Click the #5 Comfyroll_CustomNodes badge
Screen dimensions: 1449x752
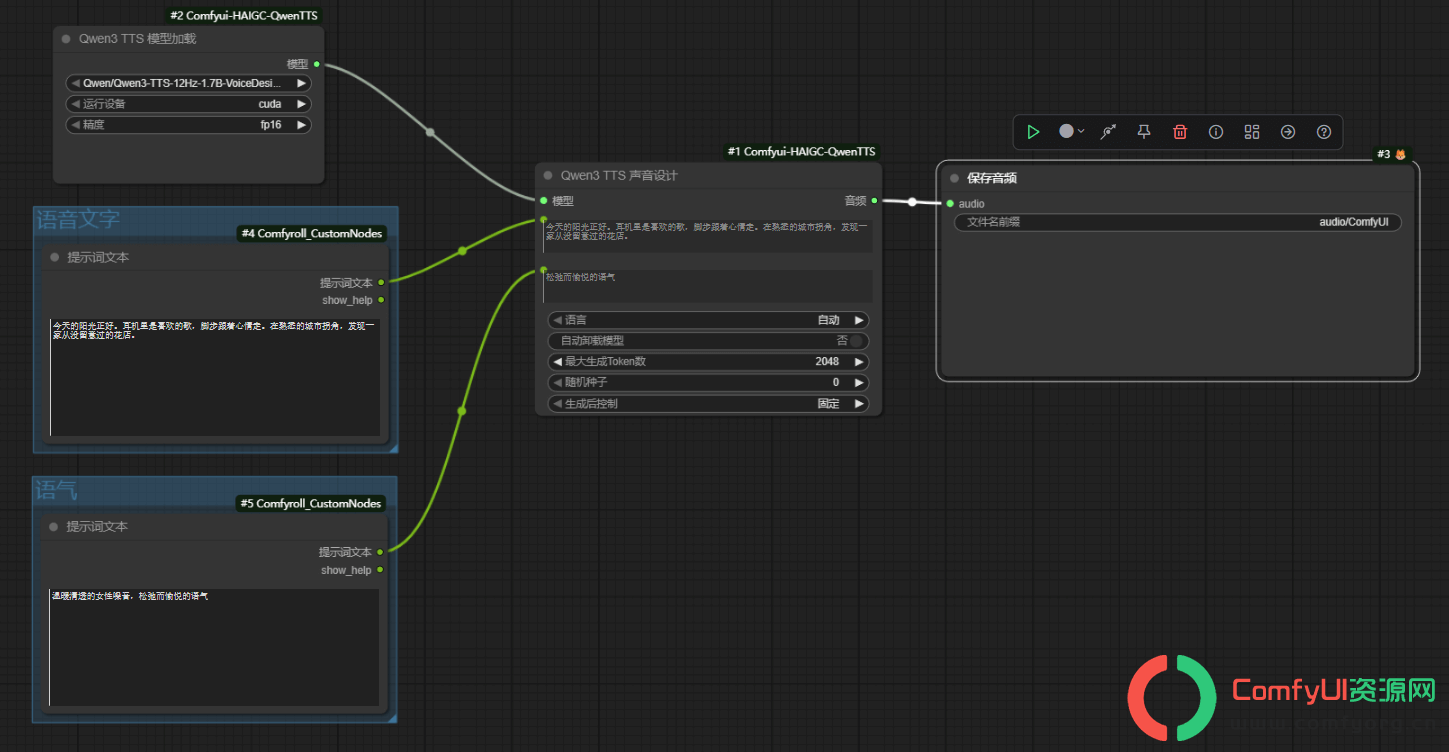pyautogui.click(x=311, y=504)
